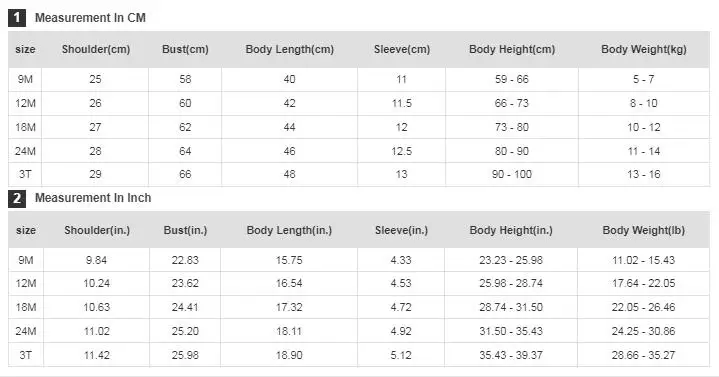Viewport: 719px width, 377px height.
Task: Click the Bust(cm) column header
Action: [185, 50]
